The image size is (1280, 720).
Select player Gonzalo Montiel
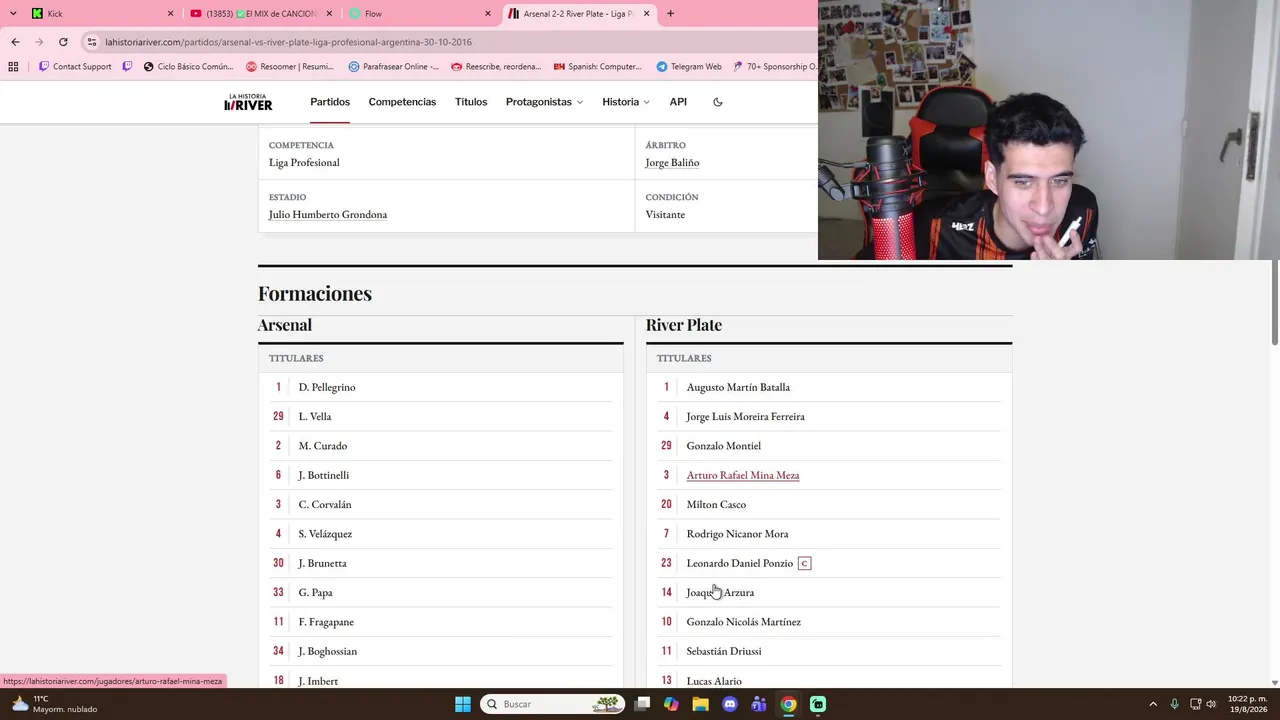pos(724,446)
